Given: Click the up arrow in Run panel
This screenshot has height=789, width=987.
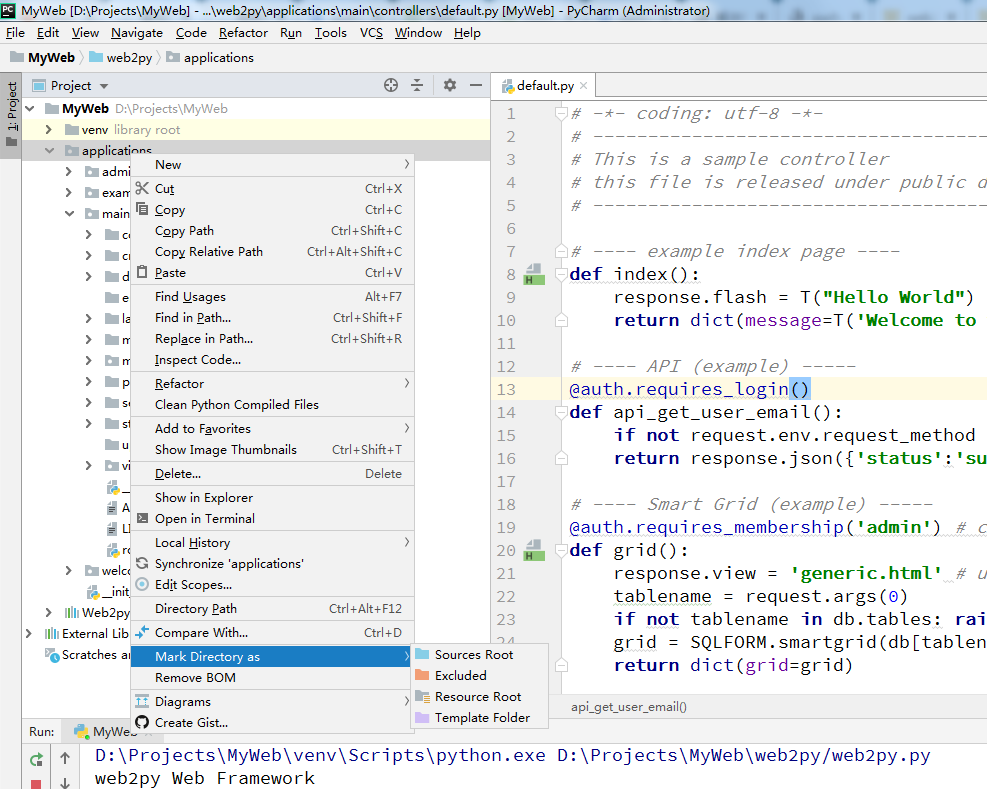Looking at the screenshot, I should 65,758.
